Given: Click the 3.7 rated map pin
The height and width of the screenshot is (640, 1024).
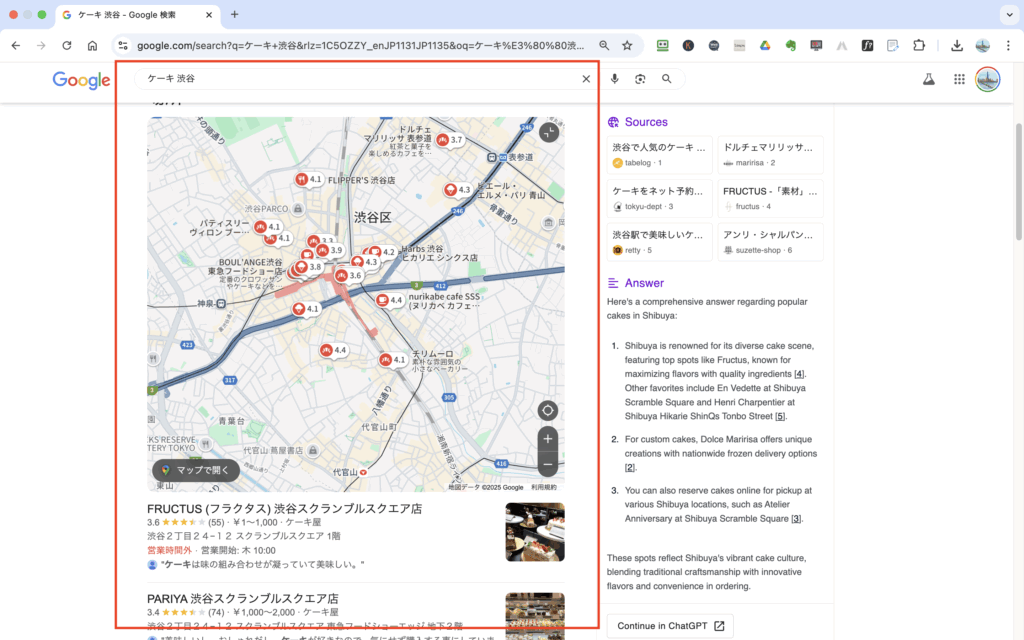Looking at the screenshot, I should 449,140.
